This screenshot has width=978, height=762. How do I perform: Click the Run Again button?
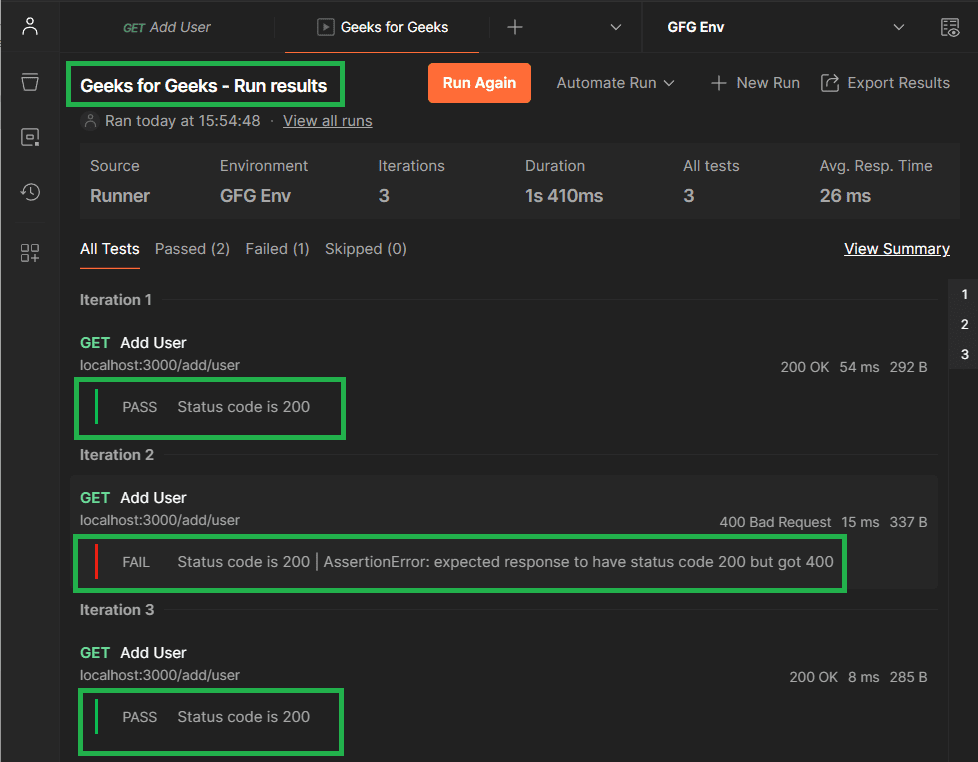(479, 83)
